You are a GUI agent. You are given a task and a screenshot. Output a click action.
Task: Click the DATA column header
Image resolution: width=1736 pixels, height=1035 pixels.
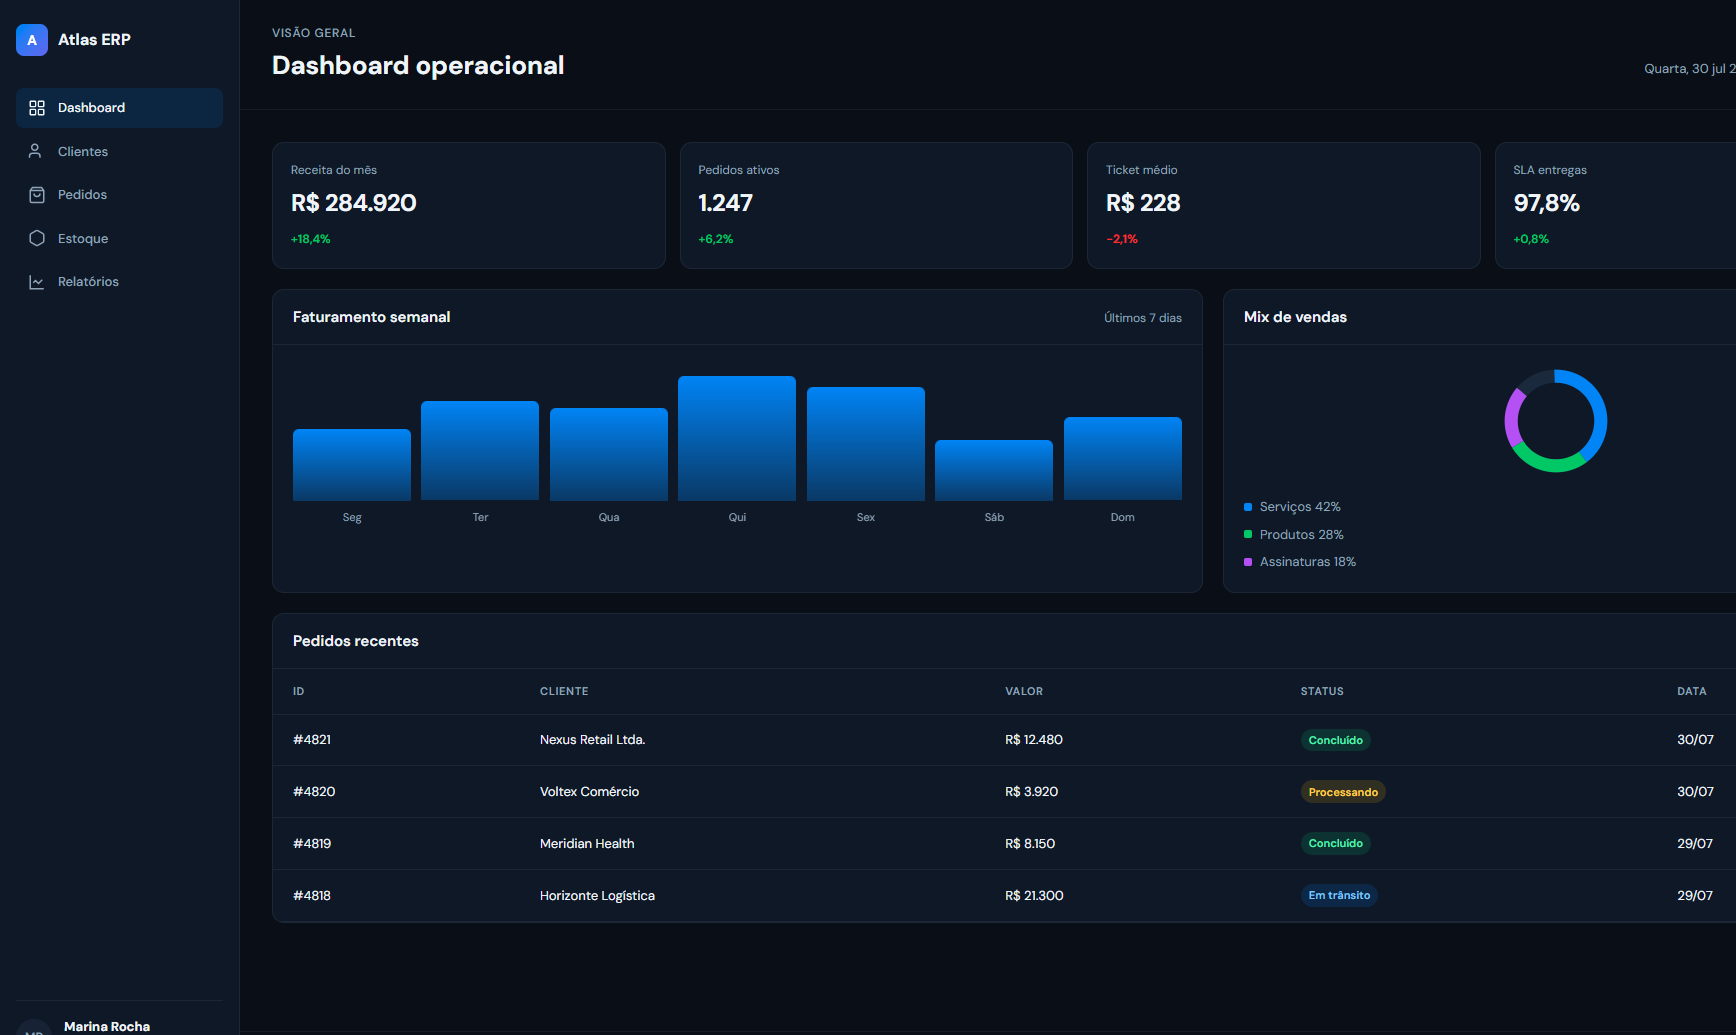click(1692, 692)
